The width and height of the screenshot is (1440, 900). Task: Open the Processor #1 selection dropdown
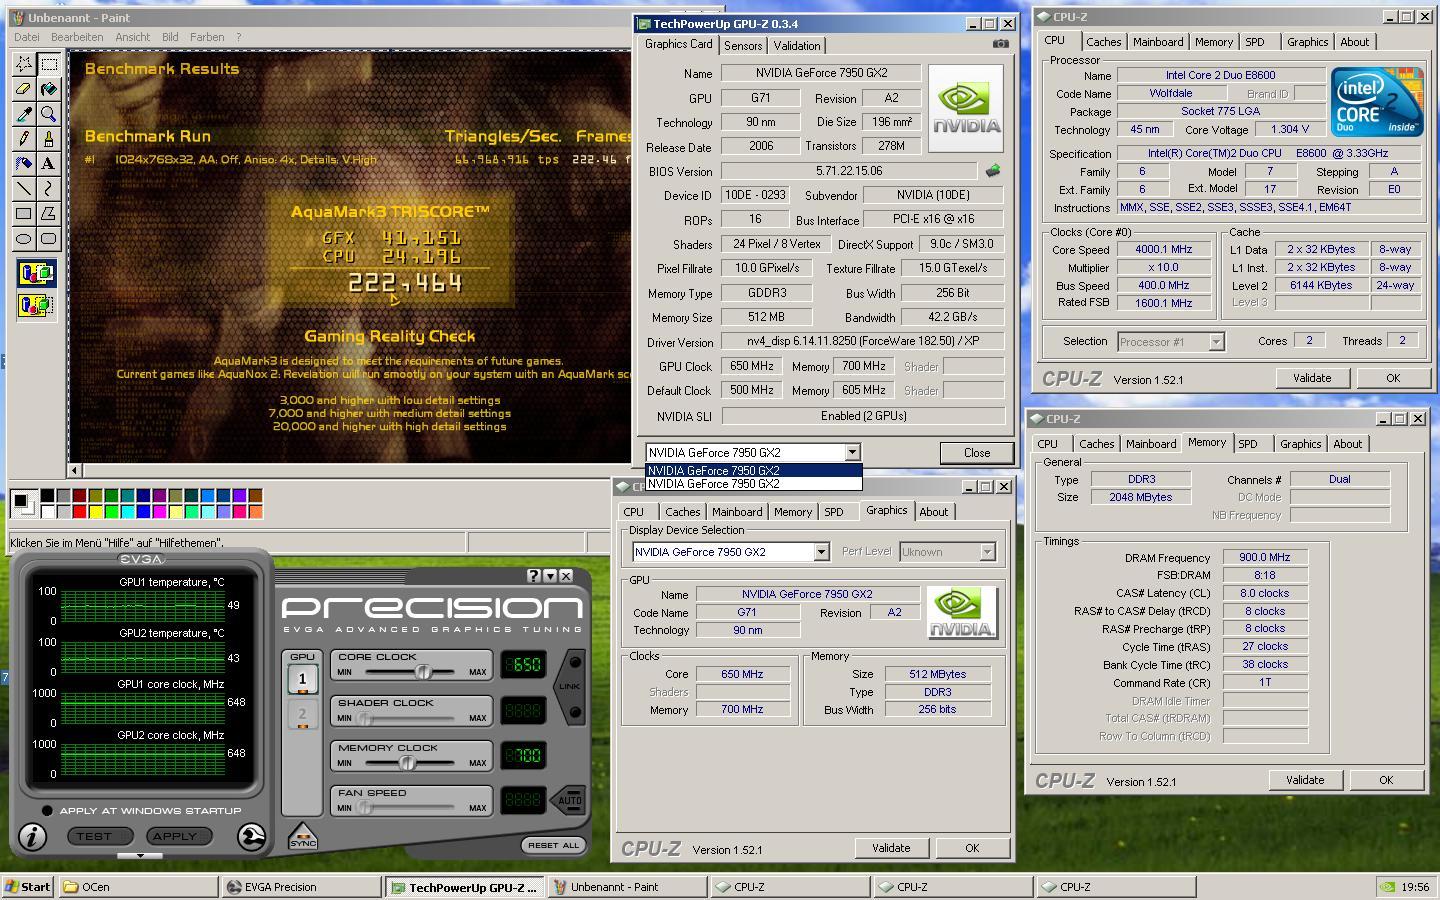(1216, 342)
